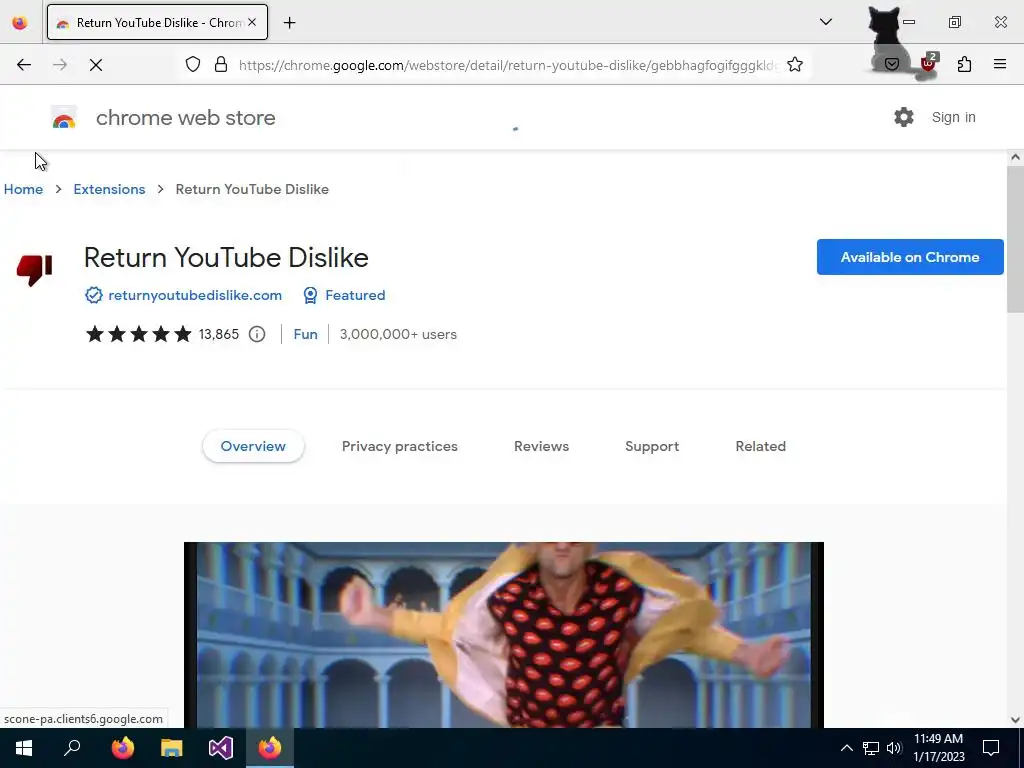Go to Home breadcrumb link
The image size is (1024, 768).
coord(24,189)
